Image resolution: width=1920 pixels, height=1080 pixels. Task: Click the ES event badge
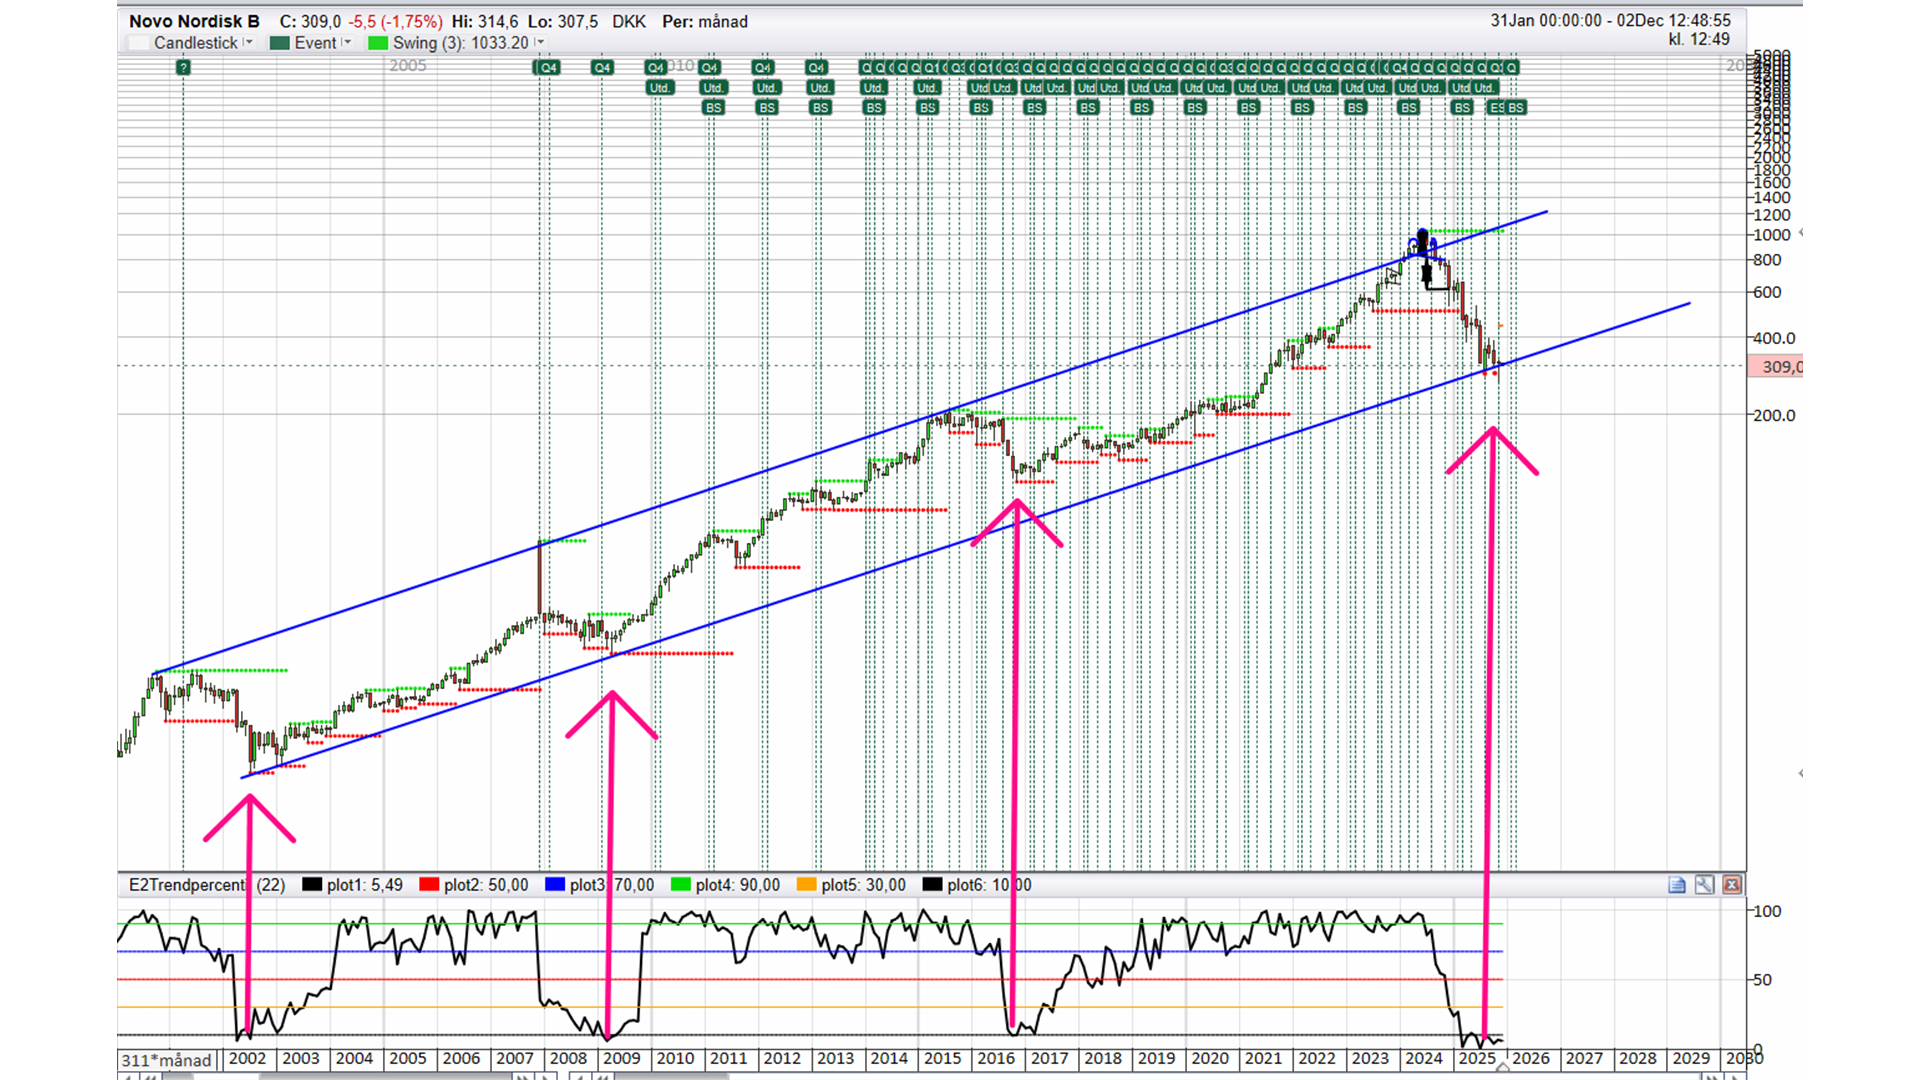click(1496, 108)
